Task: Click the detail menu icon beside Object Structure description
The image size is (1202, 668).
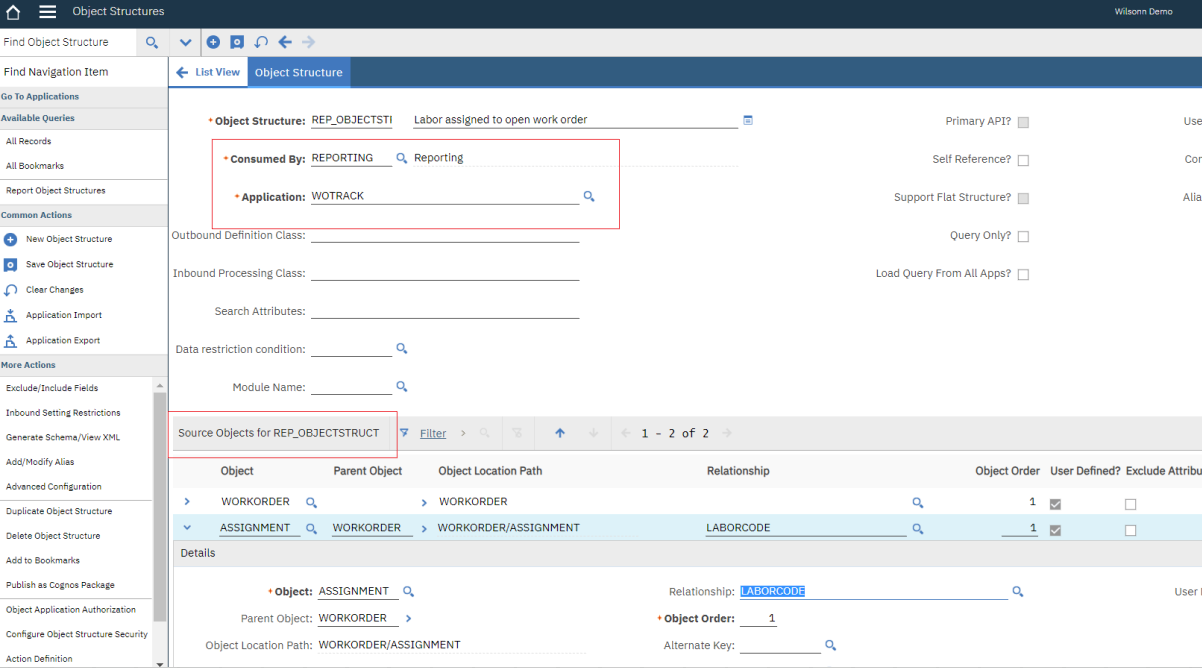Action: tap(747, 119)
